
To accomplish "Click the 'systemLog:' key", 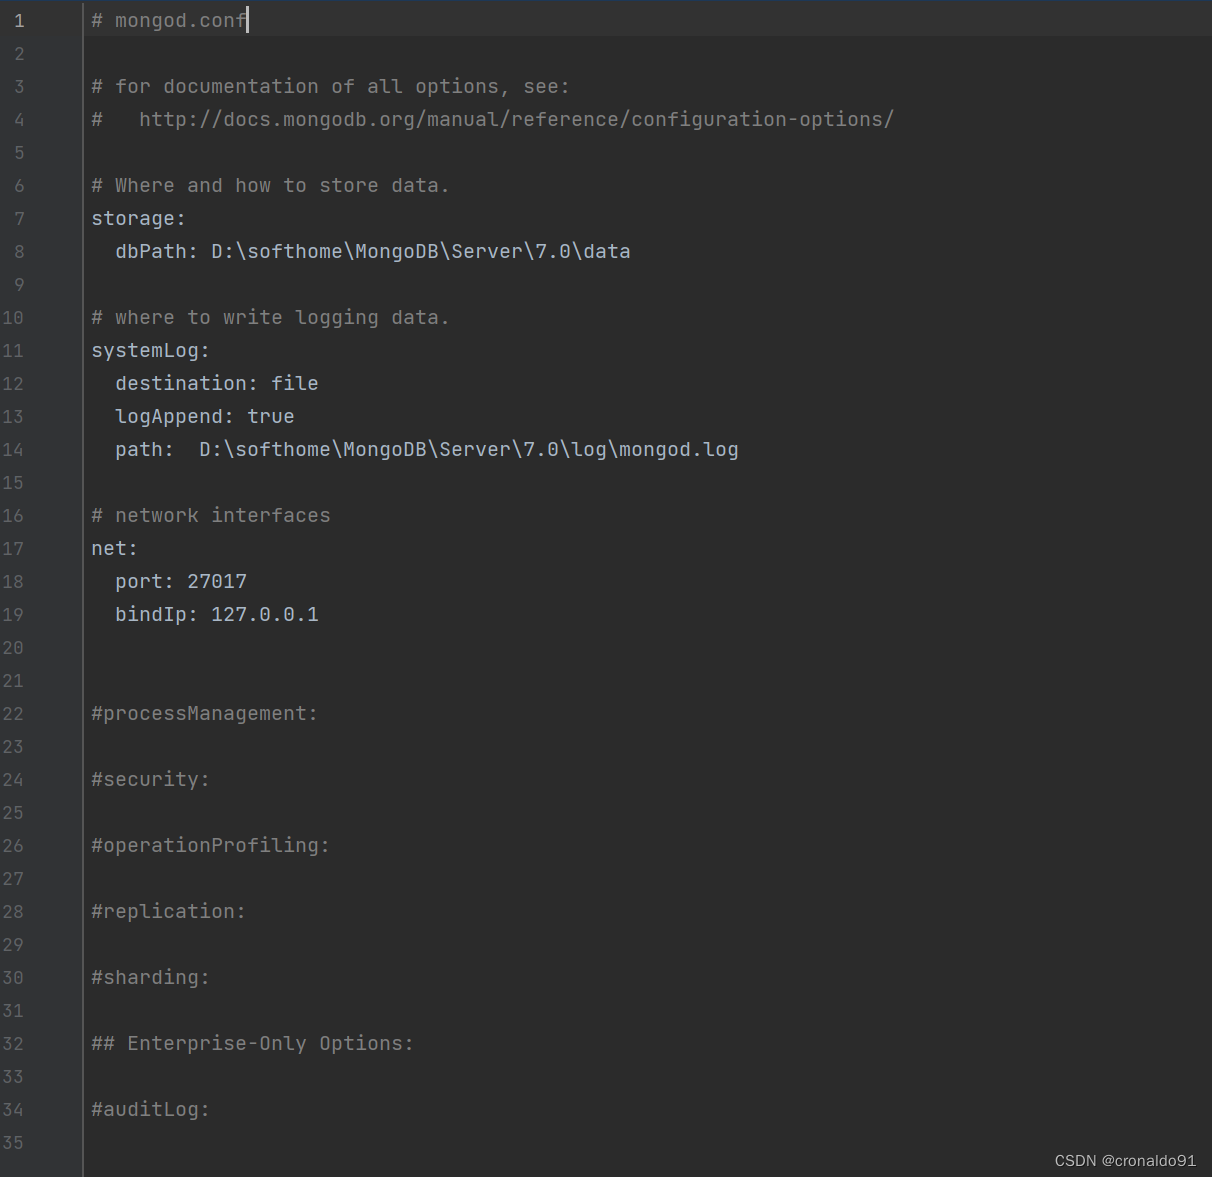I will [150, 351].
